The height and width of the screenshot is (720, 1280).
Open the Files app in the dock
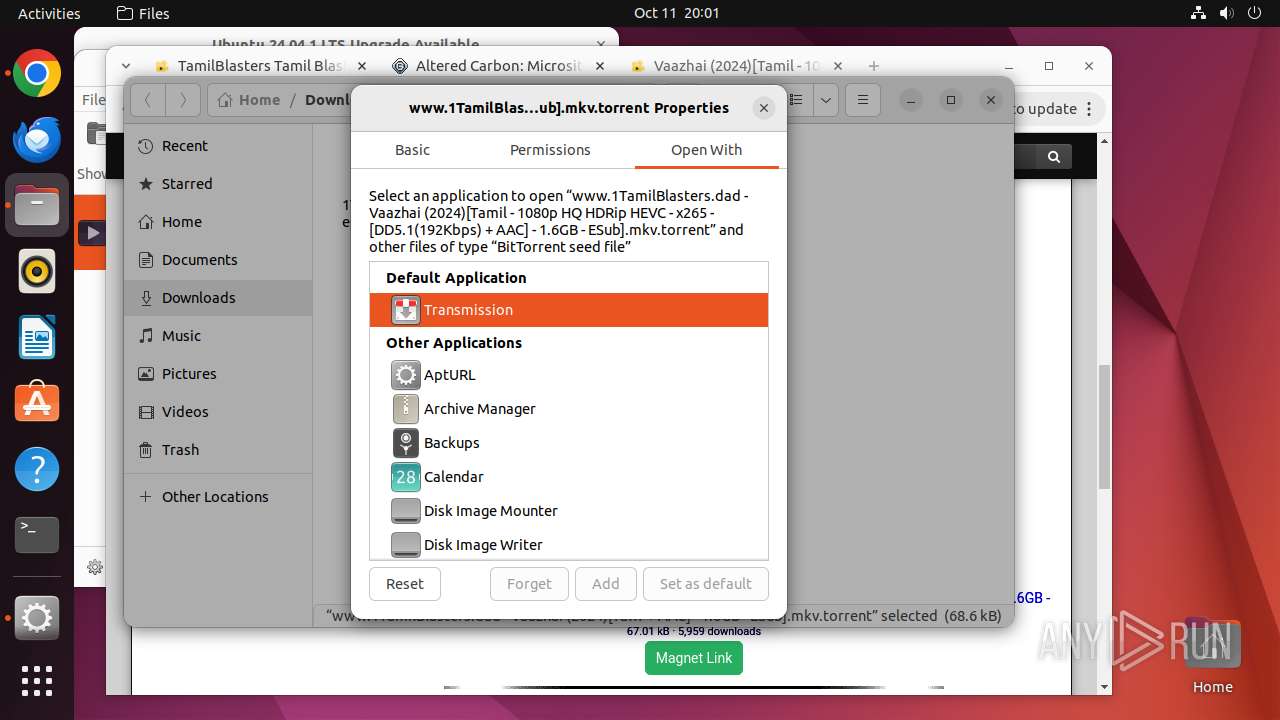point(37,205)
